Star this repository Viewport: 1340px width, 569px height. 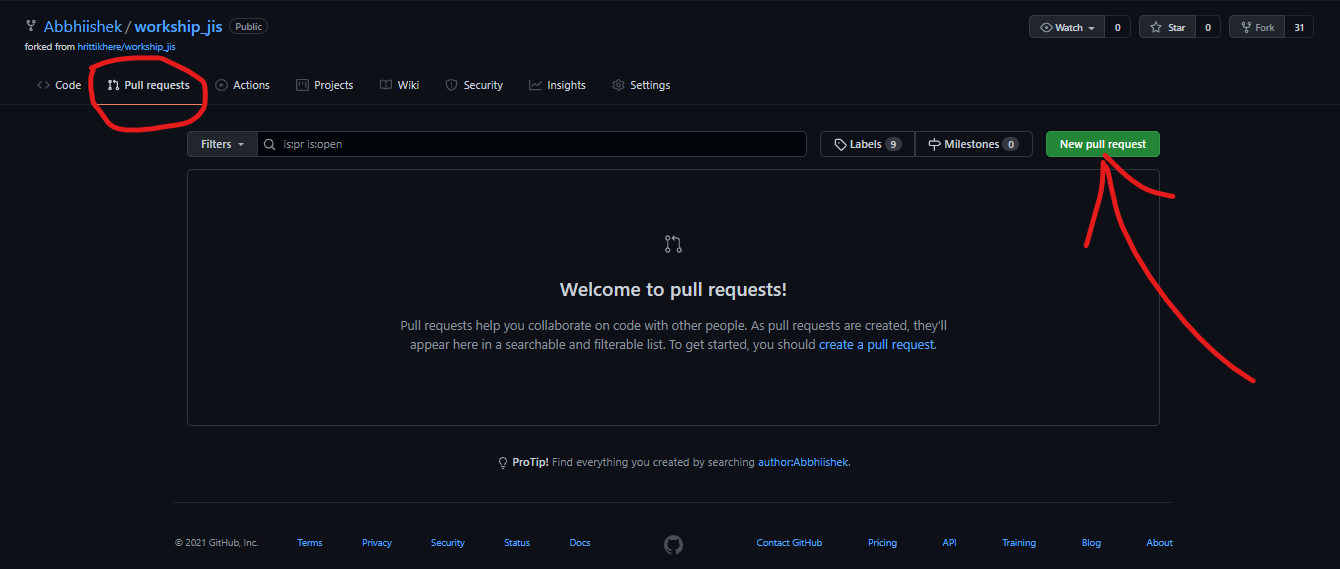point(1167,27)
